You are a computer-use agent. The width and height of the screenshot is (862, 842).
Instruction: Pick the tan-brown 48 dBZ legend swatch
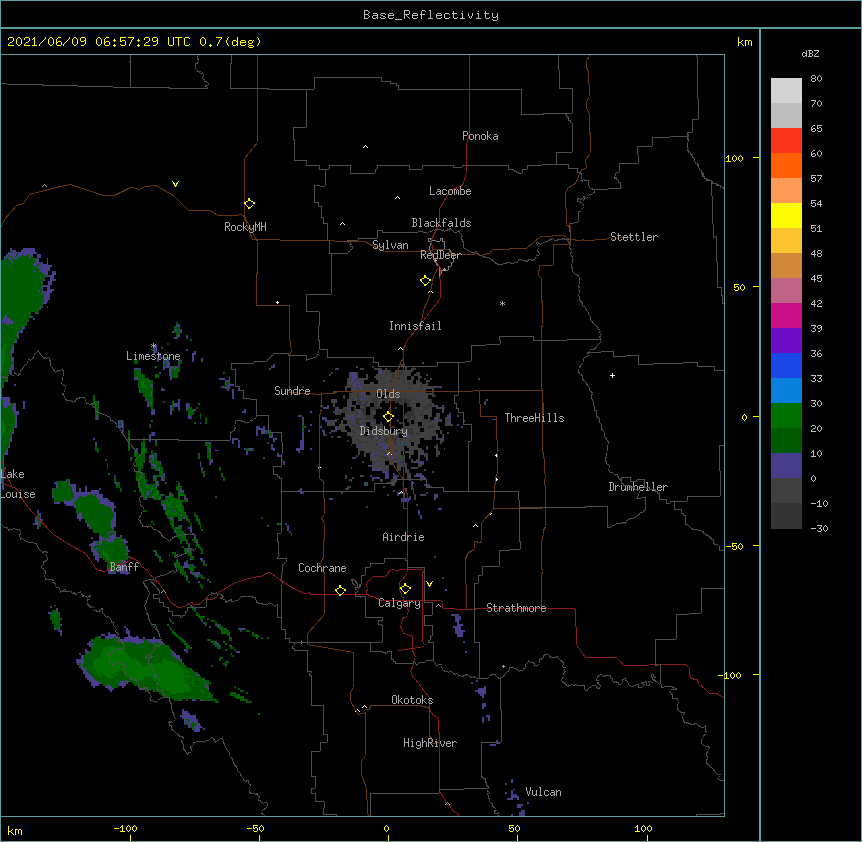(x=786, y=265)
